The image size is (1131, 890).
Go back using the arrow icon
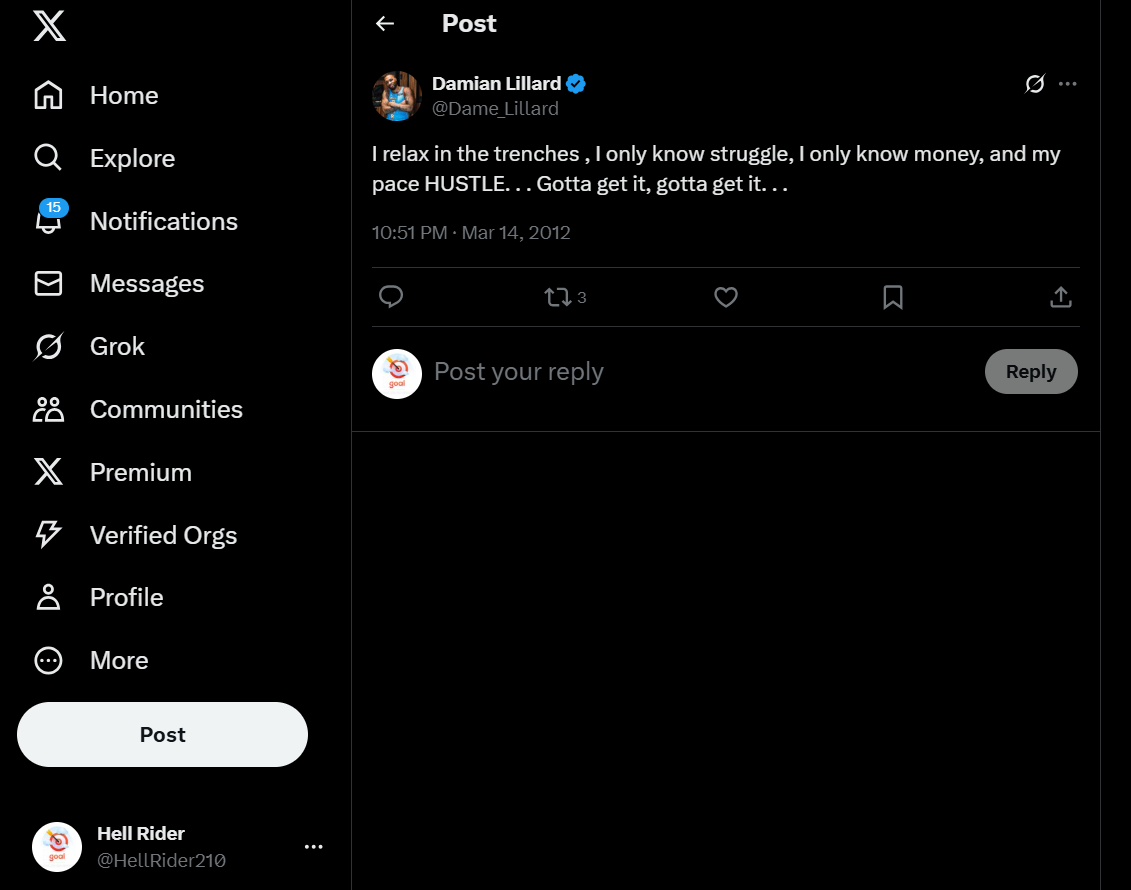click(x=385, y=24)
